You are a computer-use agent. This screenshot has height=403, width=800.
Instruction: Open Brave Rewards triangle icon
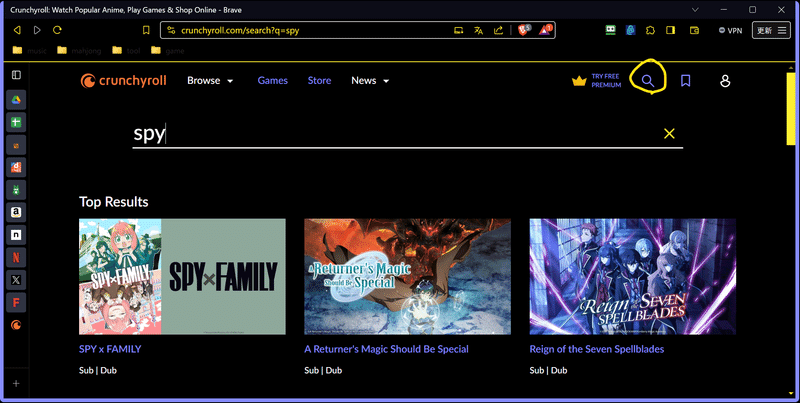pyautogui.click(x=545, y=30)
